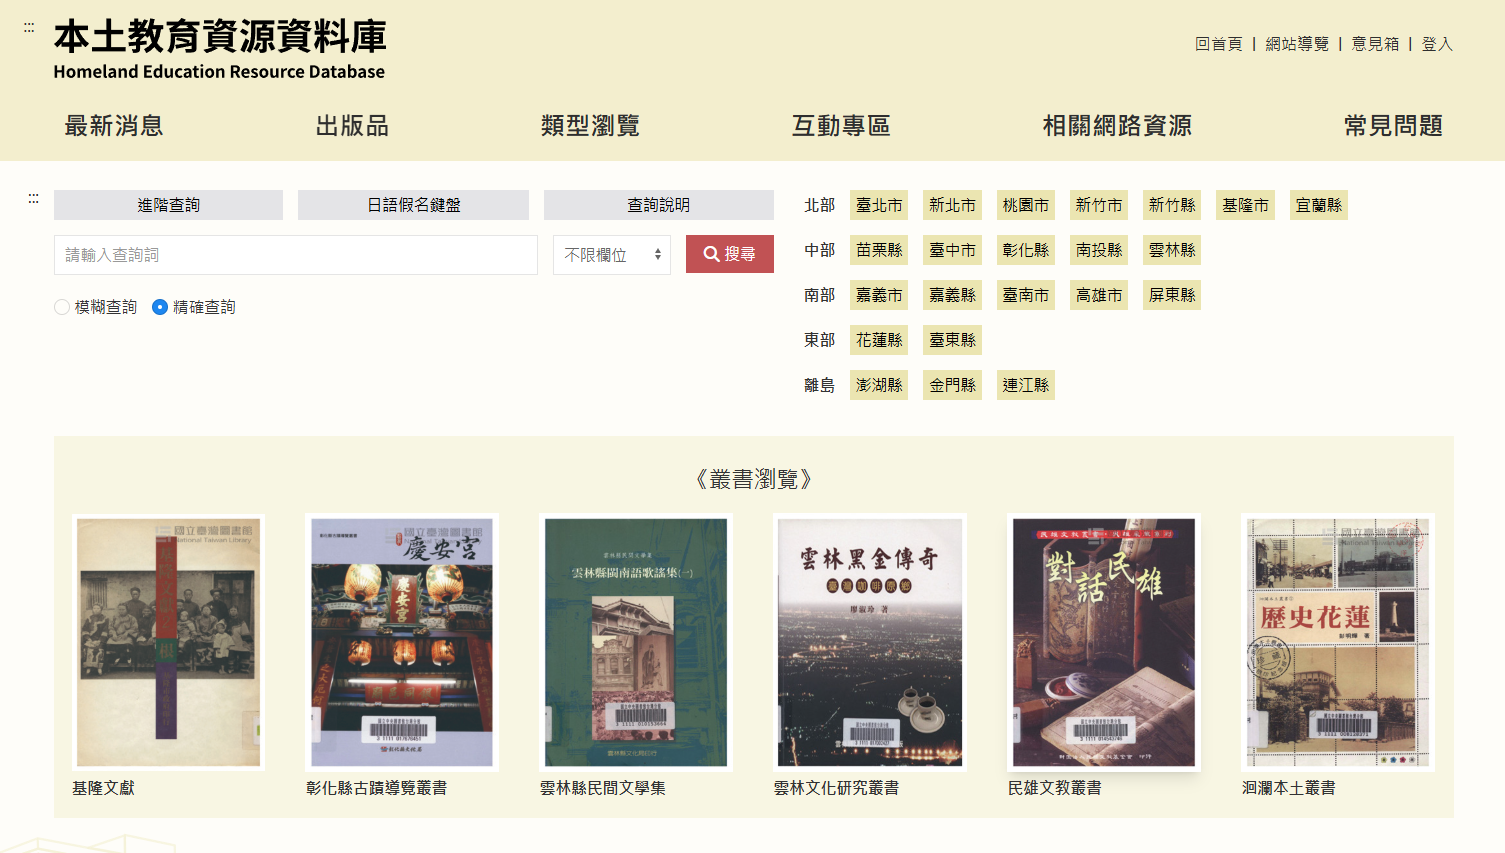Click the search magnifier icon
Image resolution: width=1505 pixels, height=853 pixels.
[x=710, y=253]
